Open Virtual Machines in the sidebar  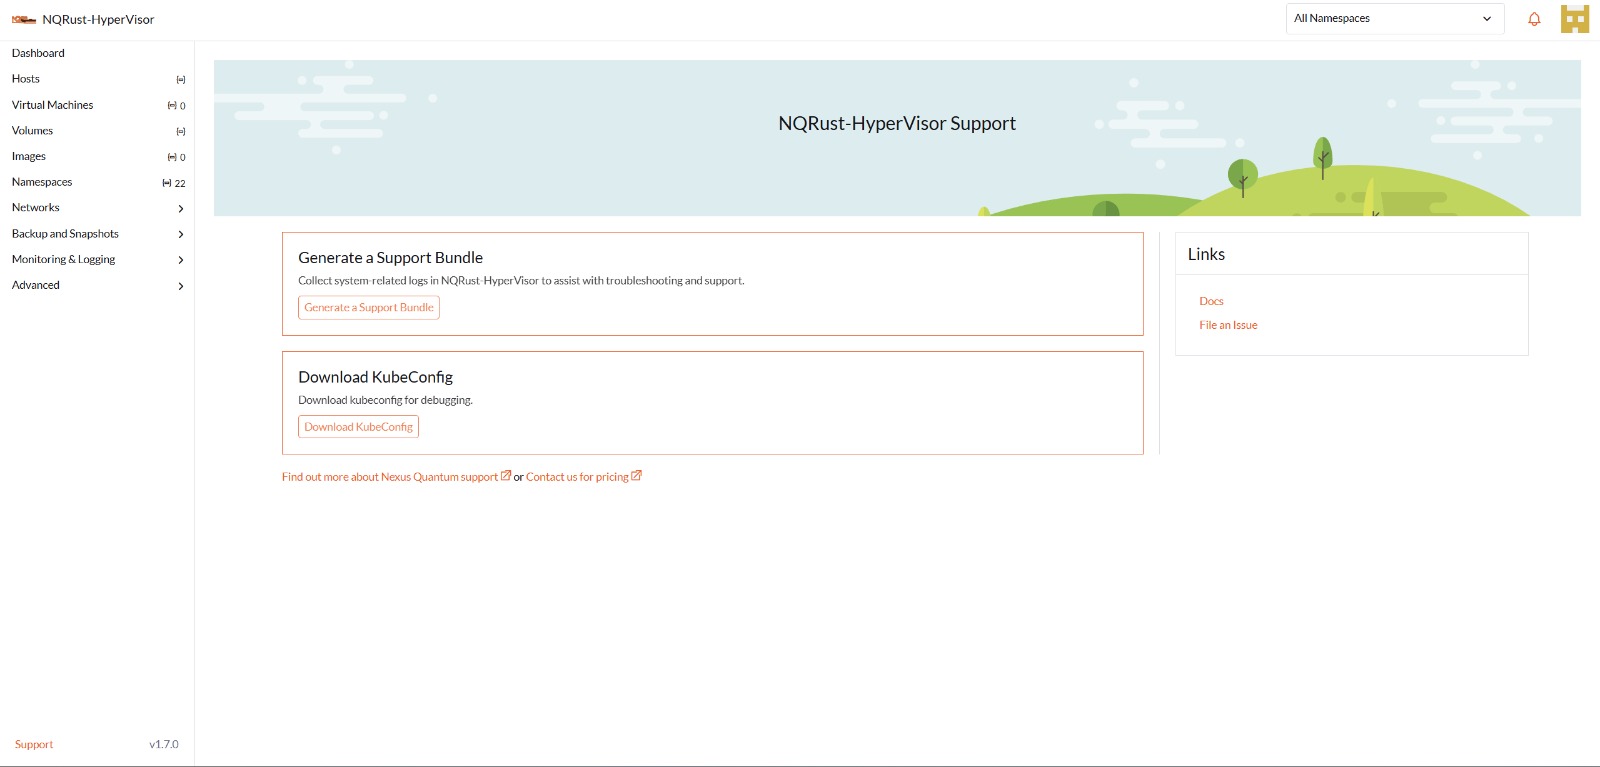[52, 105]
